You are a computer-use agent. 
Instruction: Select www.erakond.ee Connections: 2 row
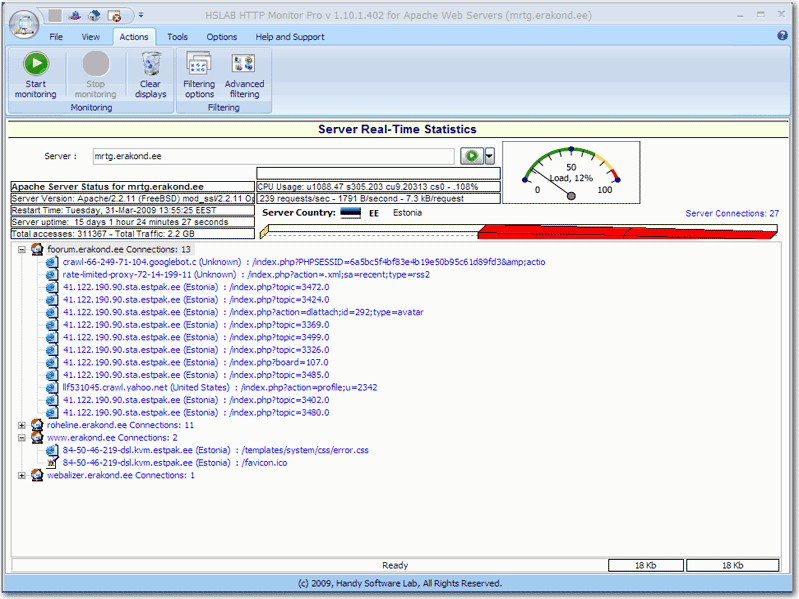pos(112,438)
